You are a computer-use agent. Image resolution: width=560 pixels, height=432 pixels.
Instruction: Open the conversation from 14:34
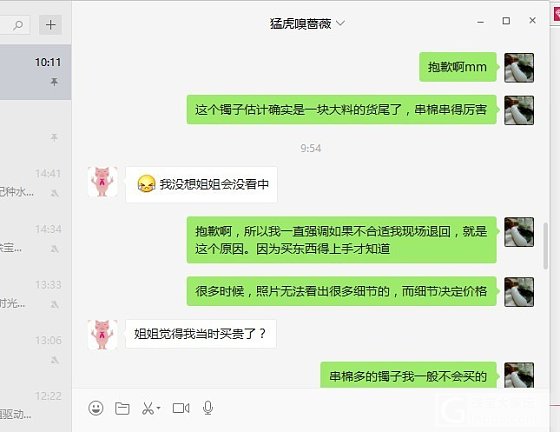pos(35,239)
